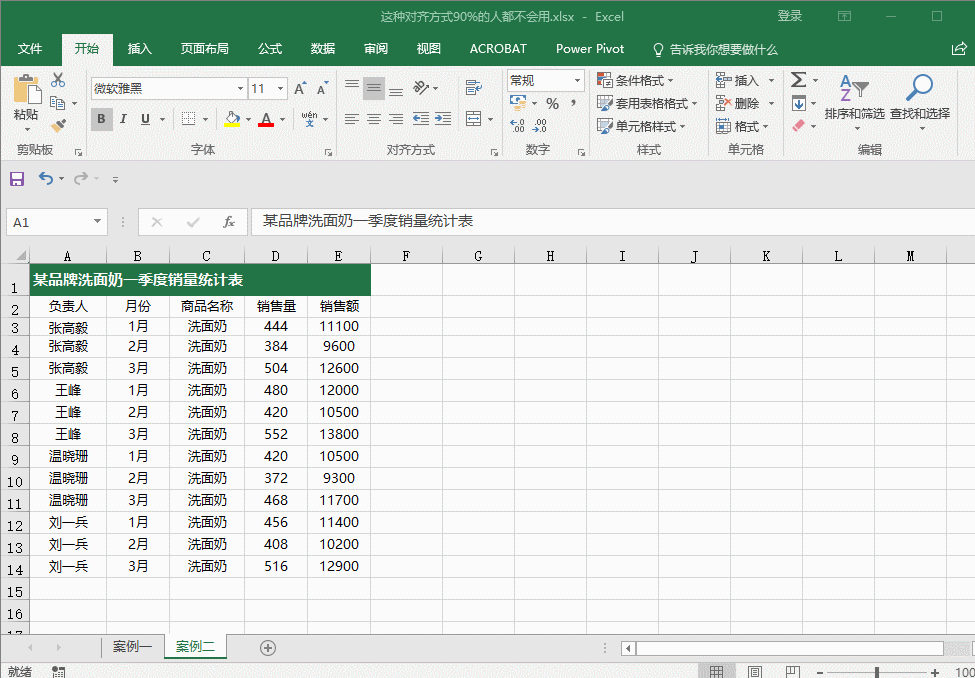Click the AutoSum sigma icon
This screenshot has height=678, width=975.
(798, 80)
